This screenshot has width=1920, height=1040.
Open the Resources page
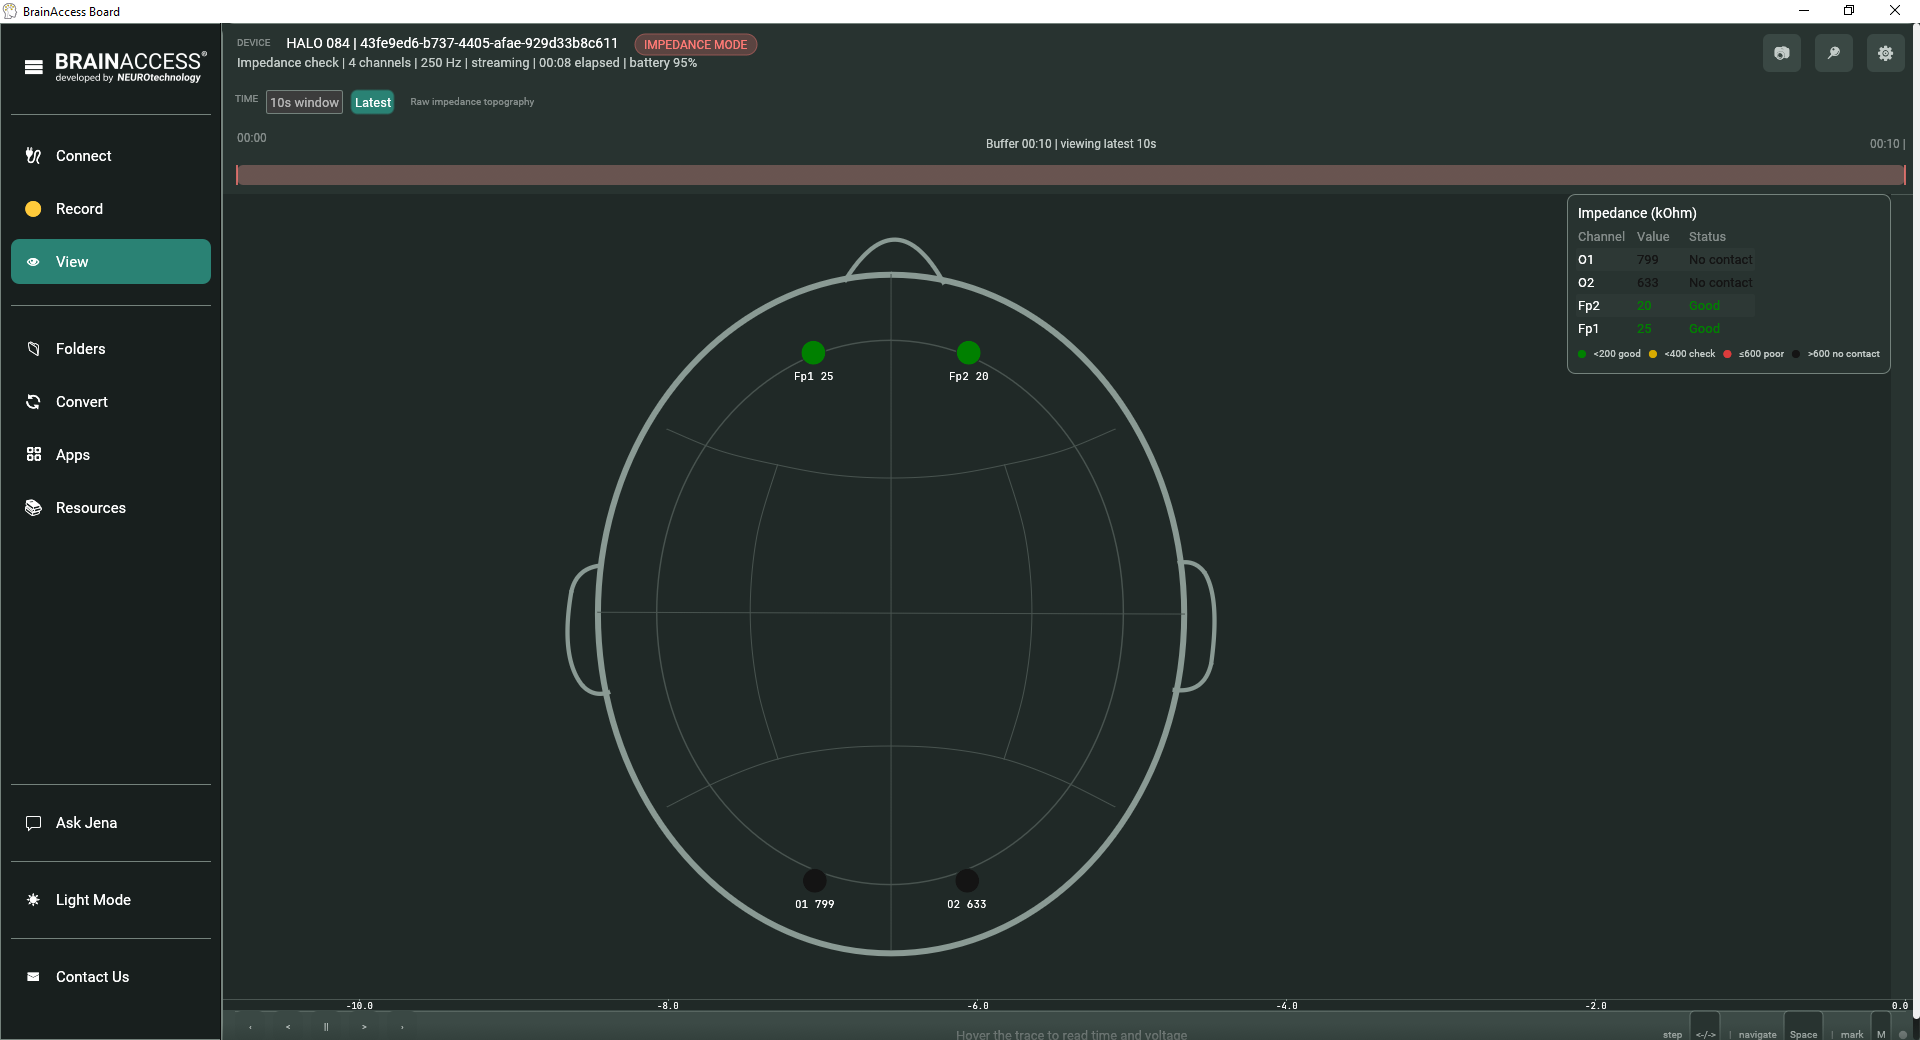[x=111, y=508]
